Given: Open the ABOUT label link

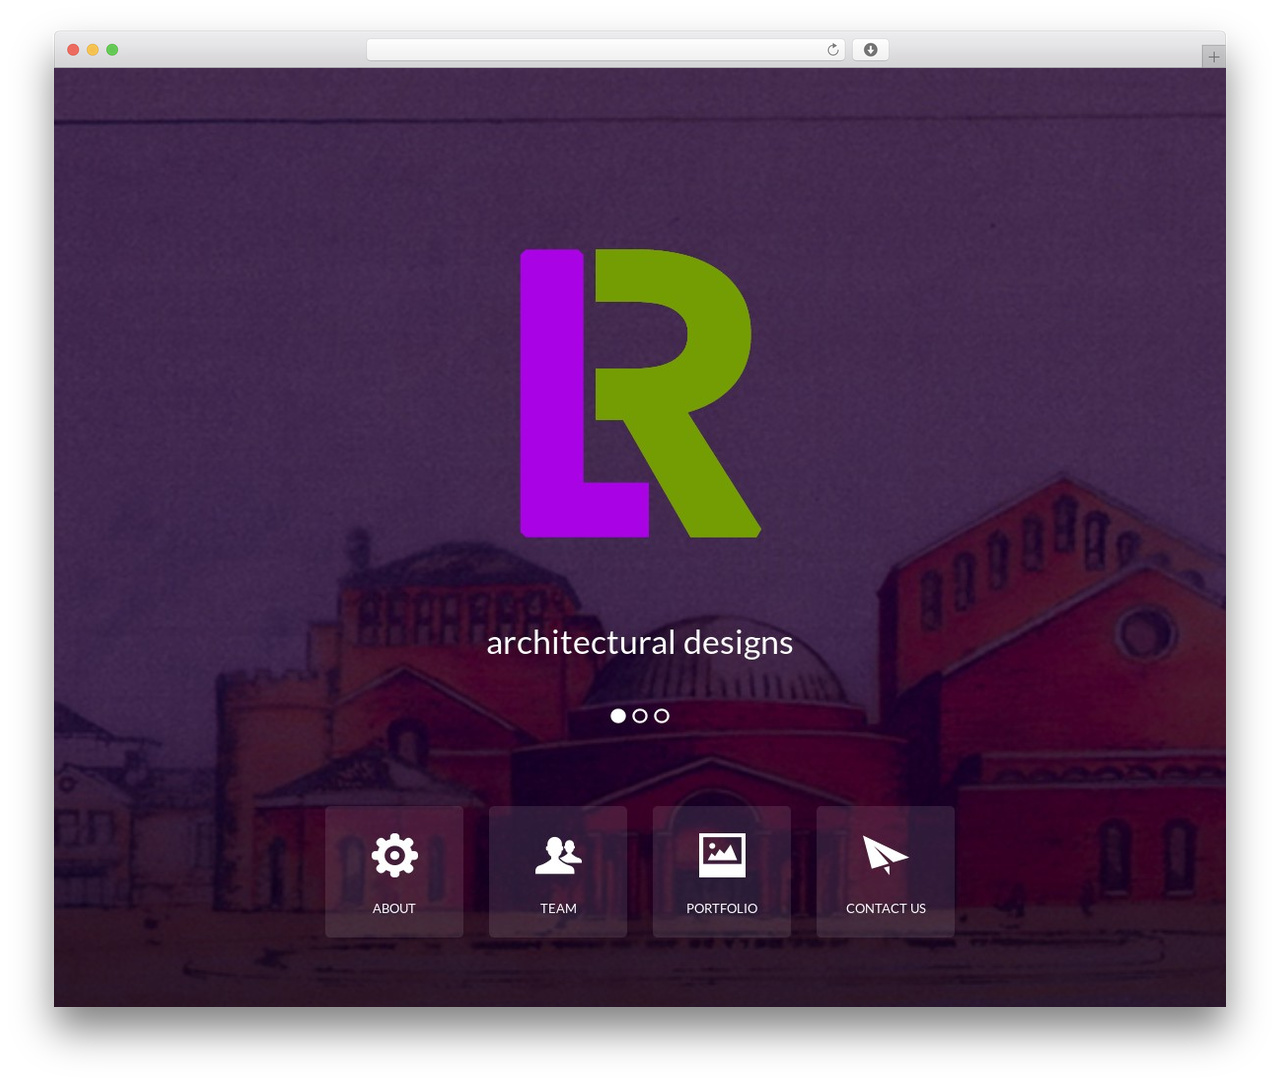Looking at the screenshot, I should [394, 908].
